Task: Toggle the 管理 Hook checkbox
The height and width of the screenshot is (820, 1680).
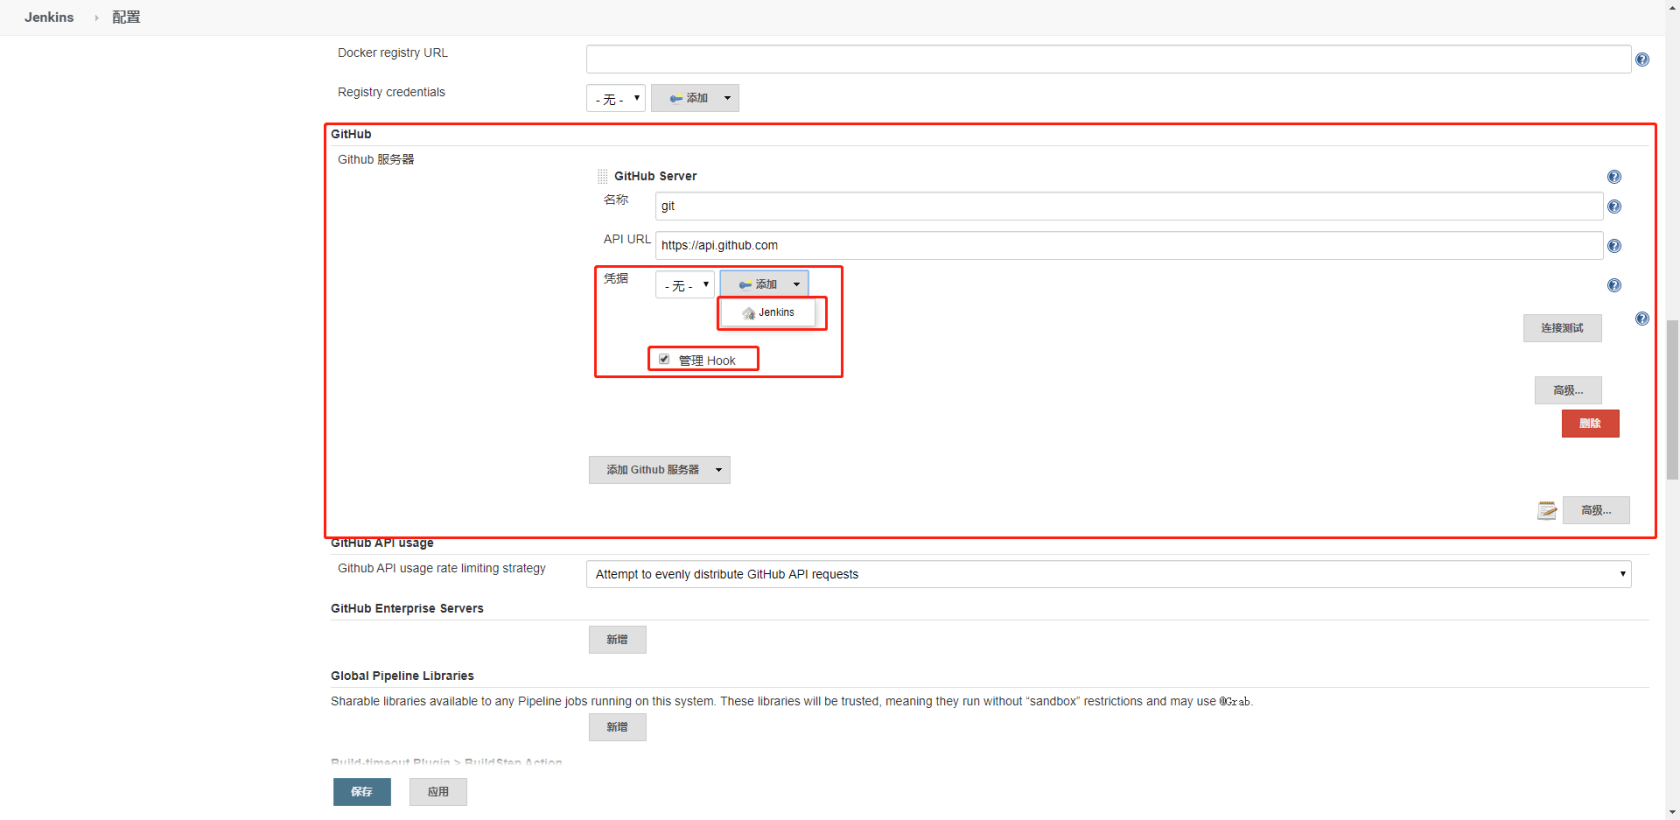Action: 664,359
